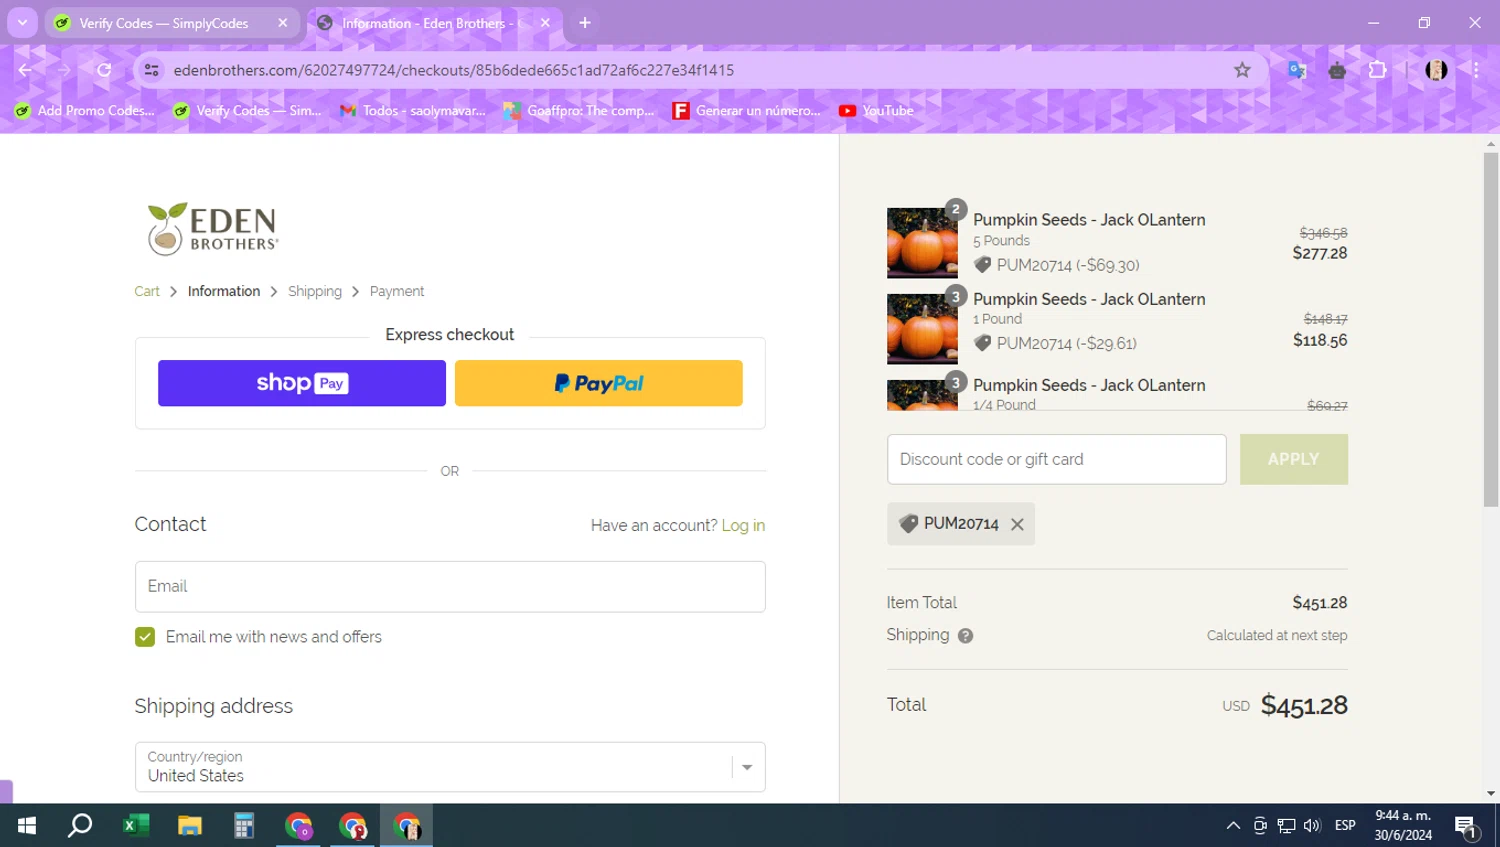Open the Windows notification center
The image size is (1500, 847).
pos(1466,826)
